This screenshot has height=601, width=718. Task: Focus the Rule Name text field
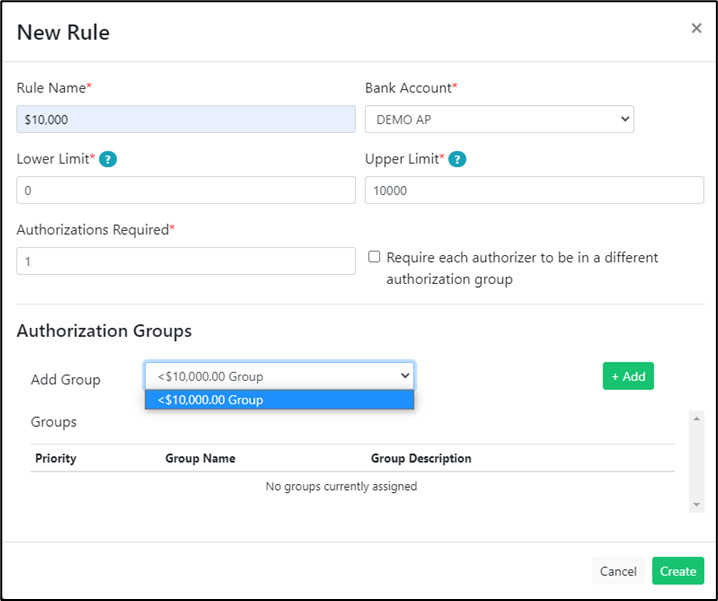(x=186, y=119)
